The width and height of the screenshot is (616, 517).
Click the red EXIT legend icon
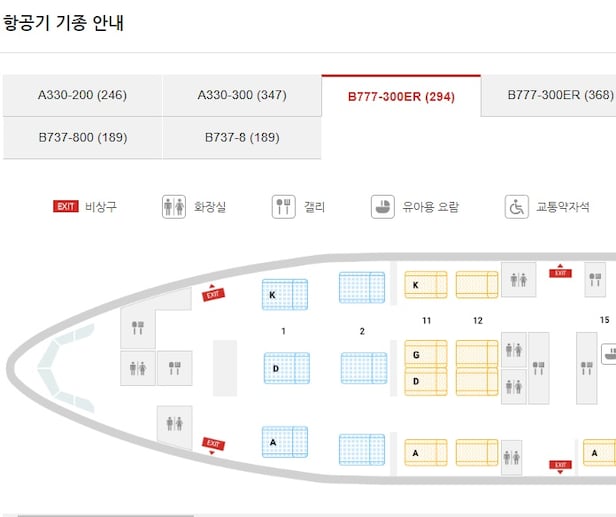(66, 207)
